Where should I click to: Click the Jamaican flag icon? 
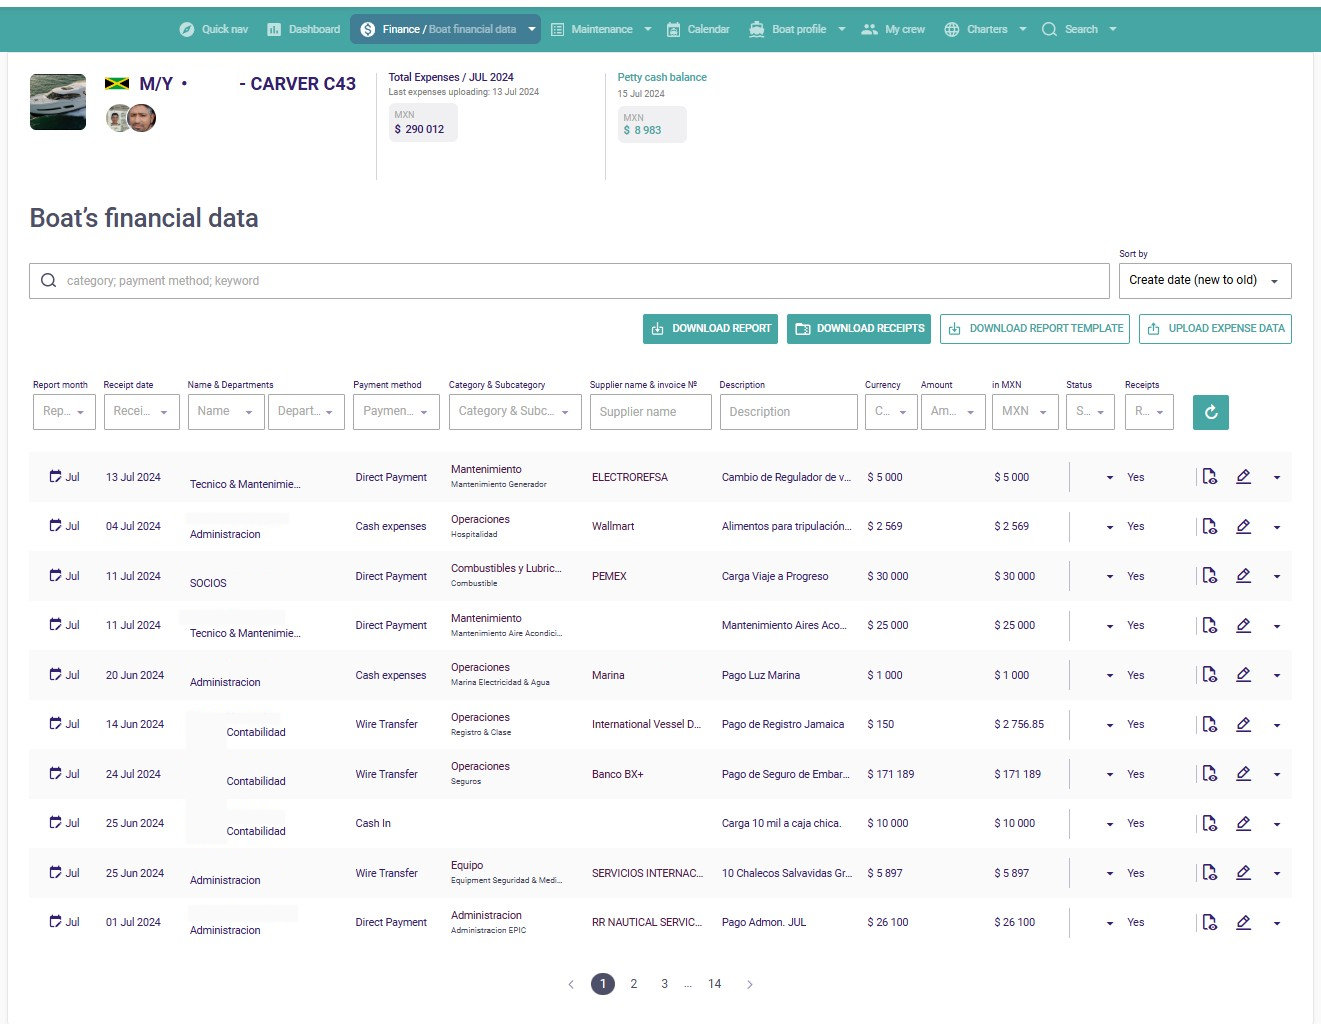pyautogui.click(x=117, y=84)
